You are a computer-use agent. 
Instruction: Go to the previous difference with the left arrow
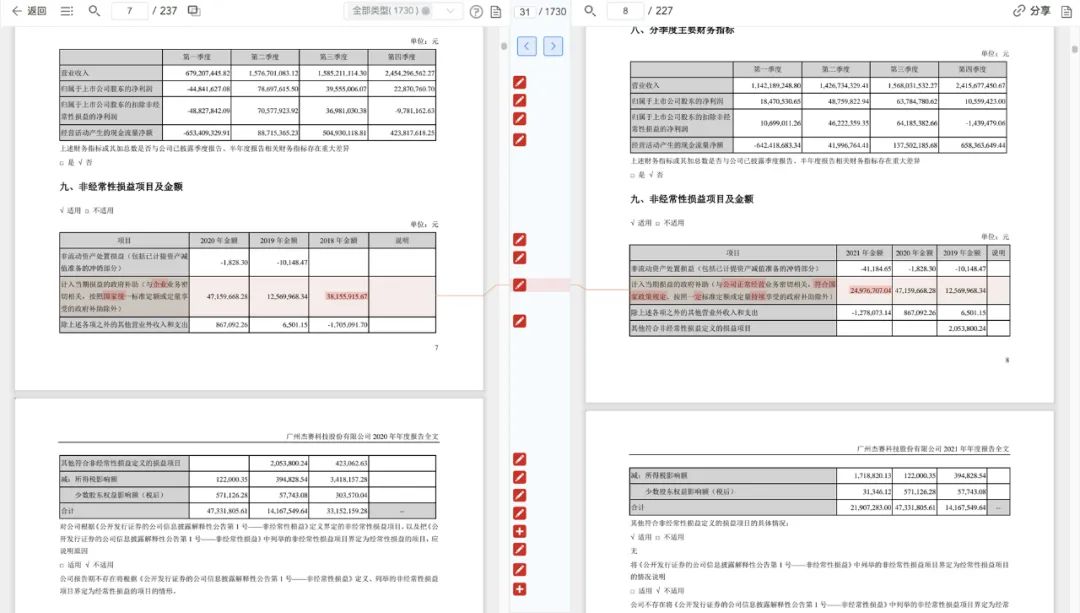(527, 46)
